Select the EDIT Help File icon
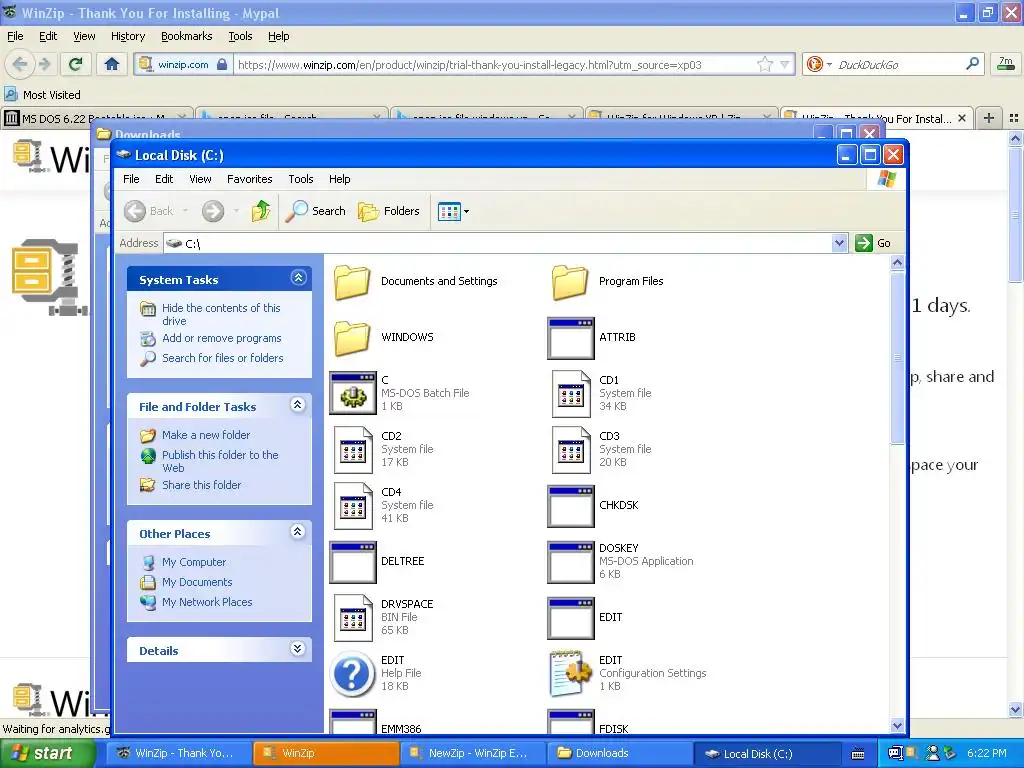 (353, 674)
